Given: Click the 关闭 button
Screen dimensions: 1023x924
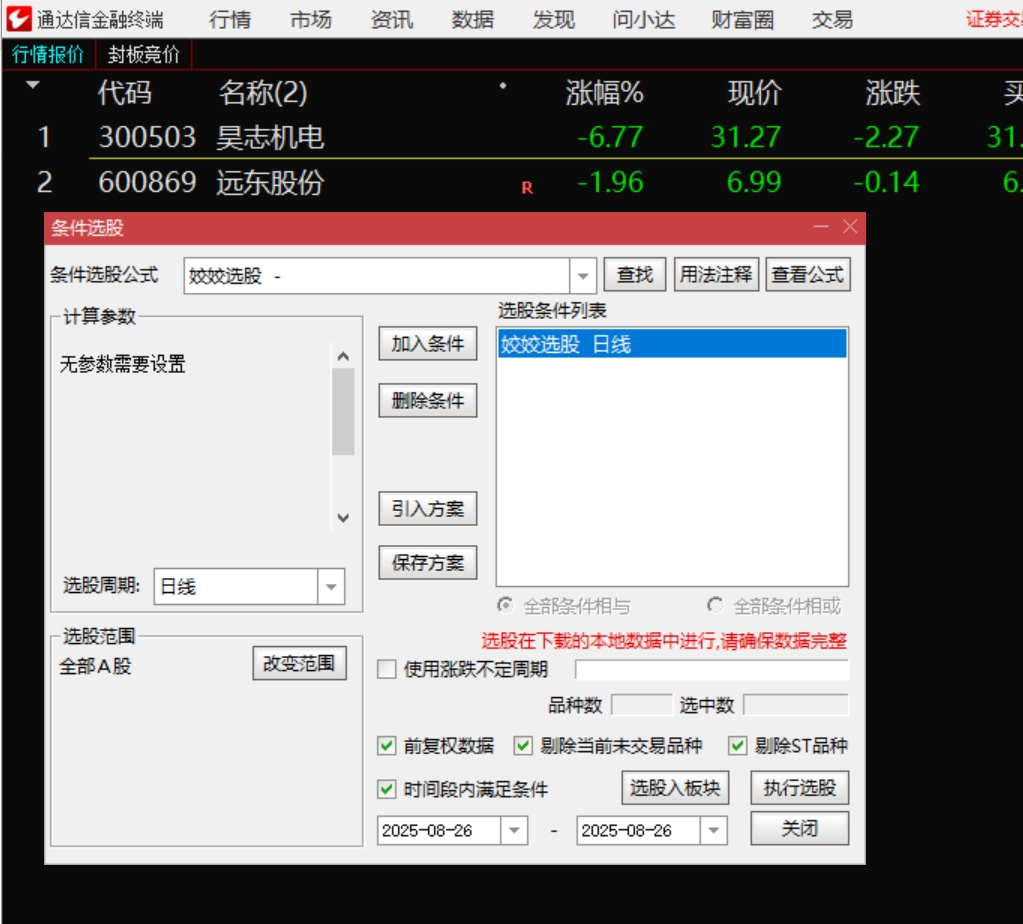Looking at the screenshot, I should 800,828.
